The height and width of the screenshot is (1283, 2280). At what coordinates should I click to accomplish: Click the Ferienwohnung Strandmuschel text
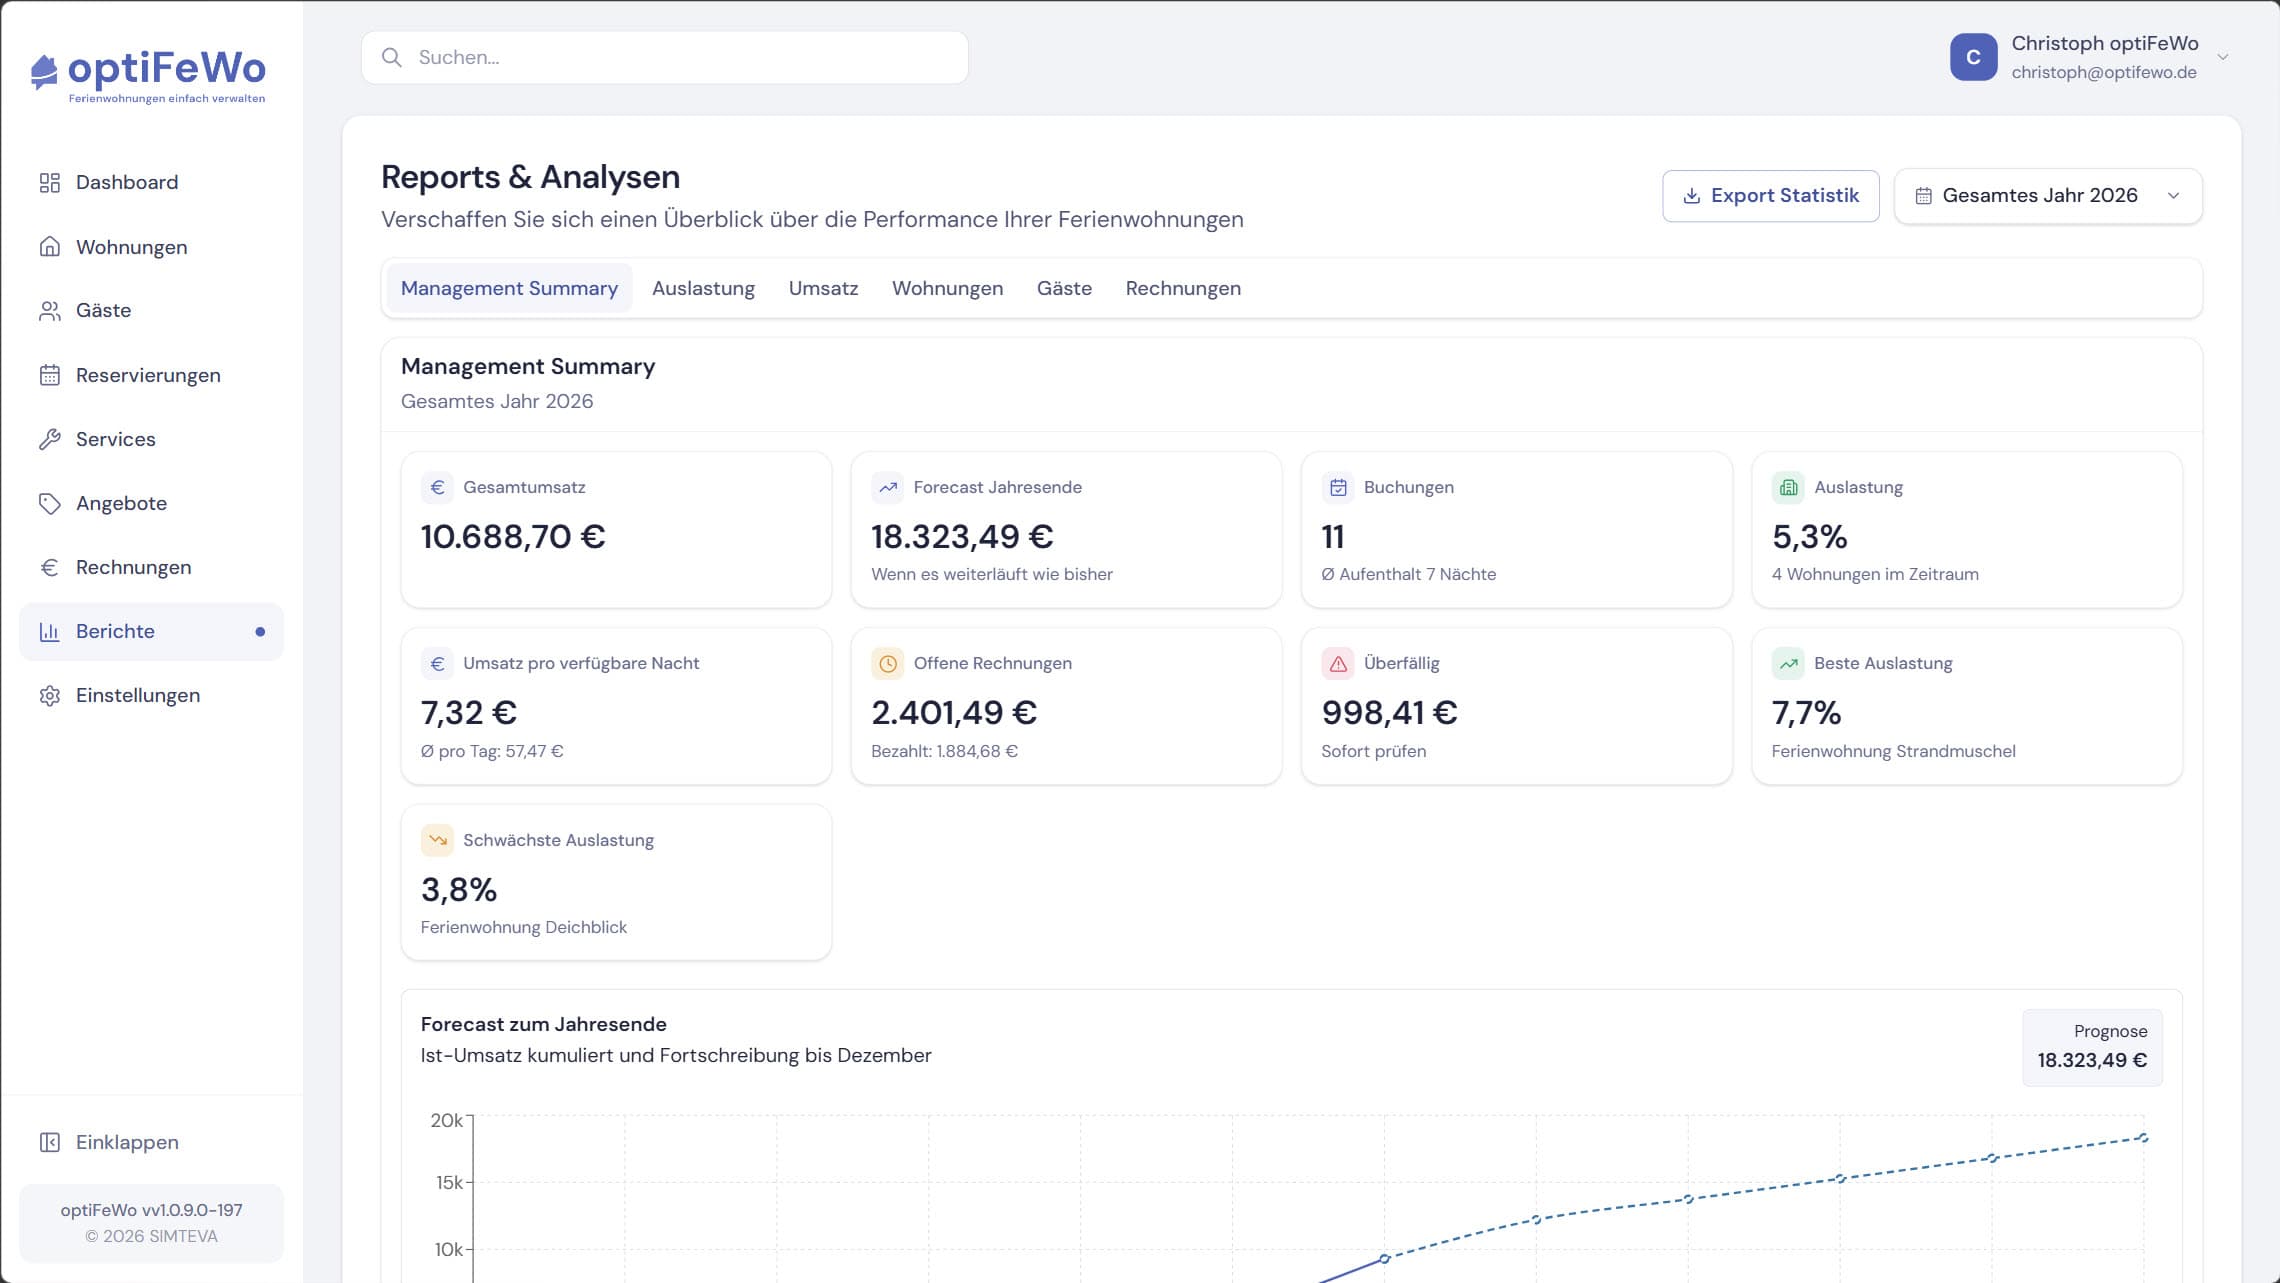point(1893,751)
